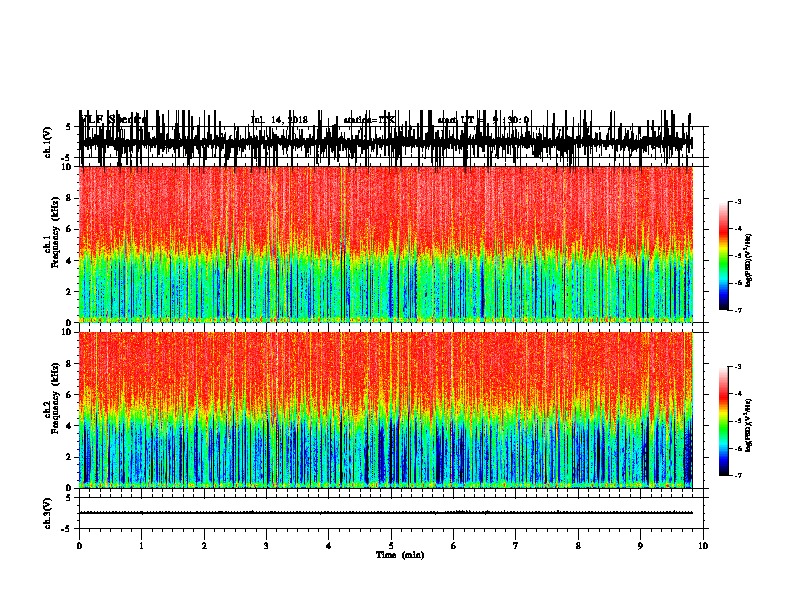Click the log(PSD) label beside the ch.1 color bar
This screenshot has width=792, height=612.
click(x=749, y=260)
